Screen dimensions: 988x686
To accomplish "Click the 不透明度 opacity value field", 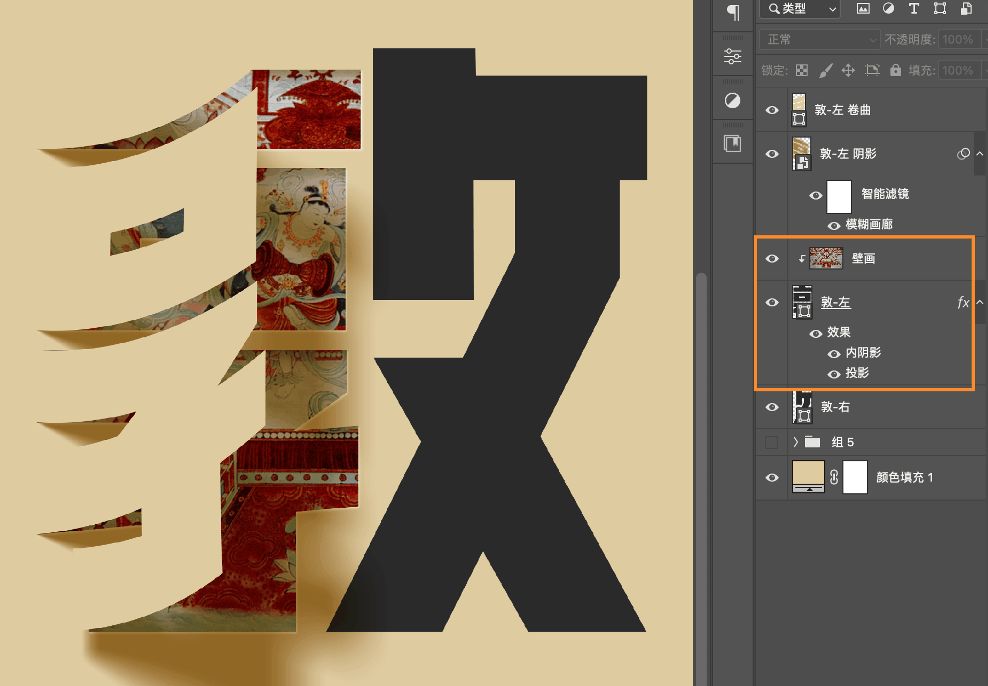I will click(x=960, y=39).
